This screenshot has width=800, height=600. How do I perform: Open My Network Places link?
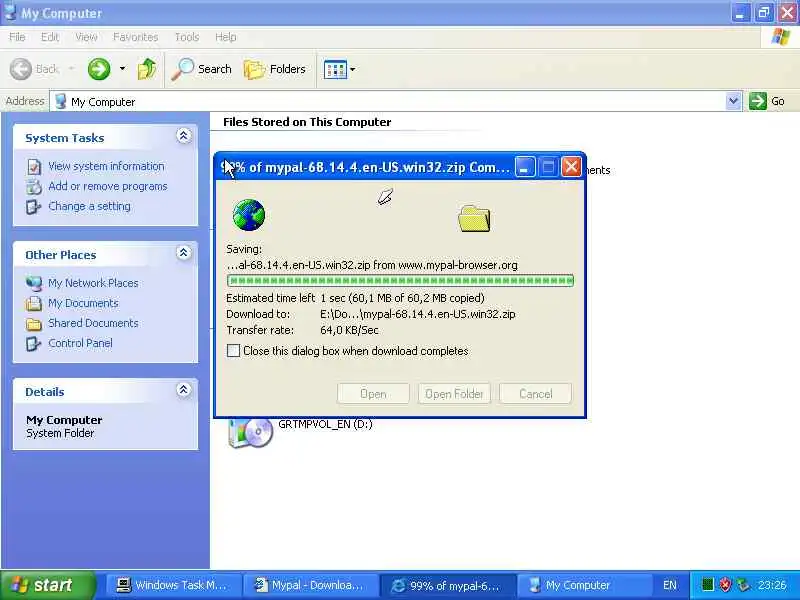point(93,283)
